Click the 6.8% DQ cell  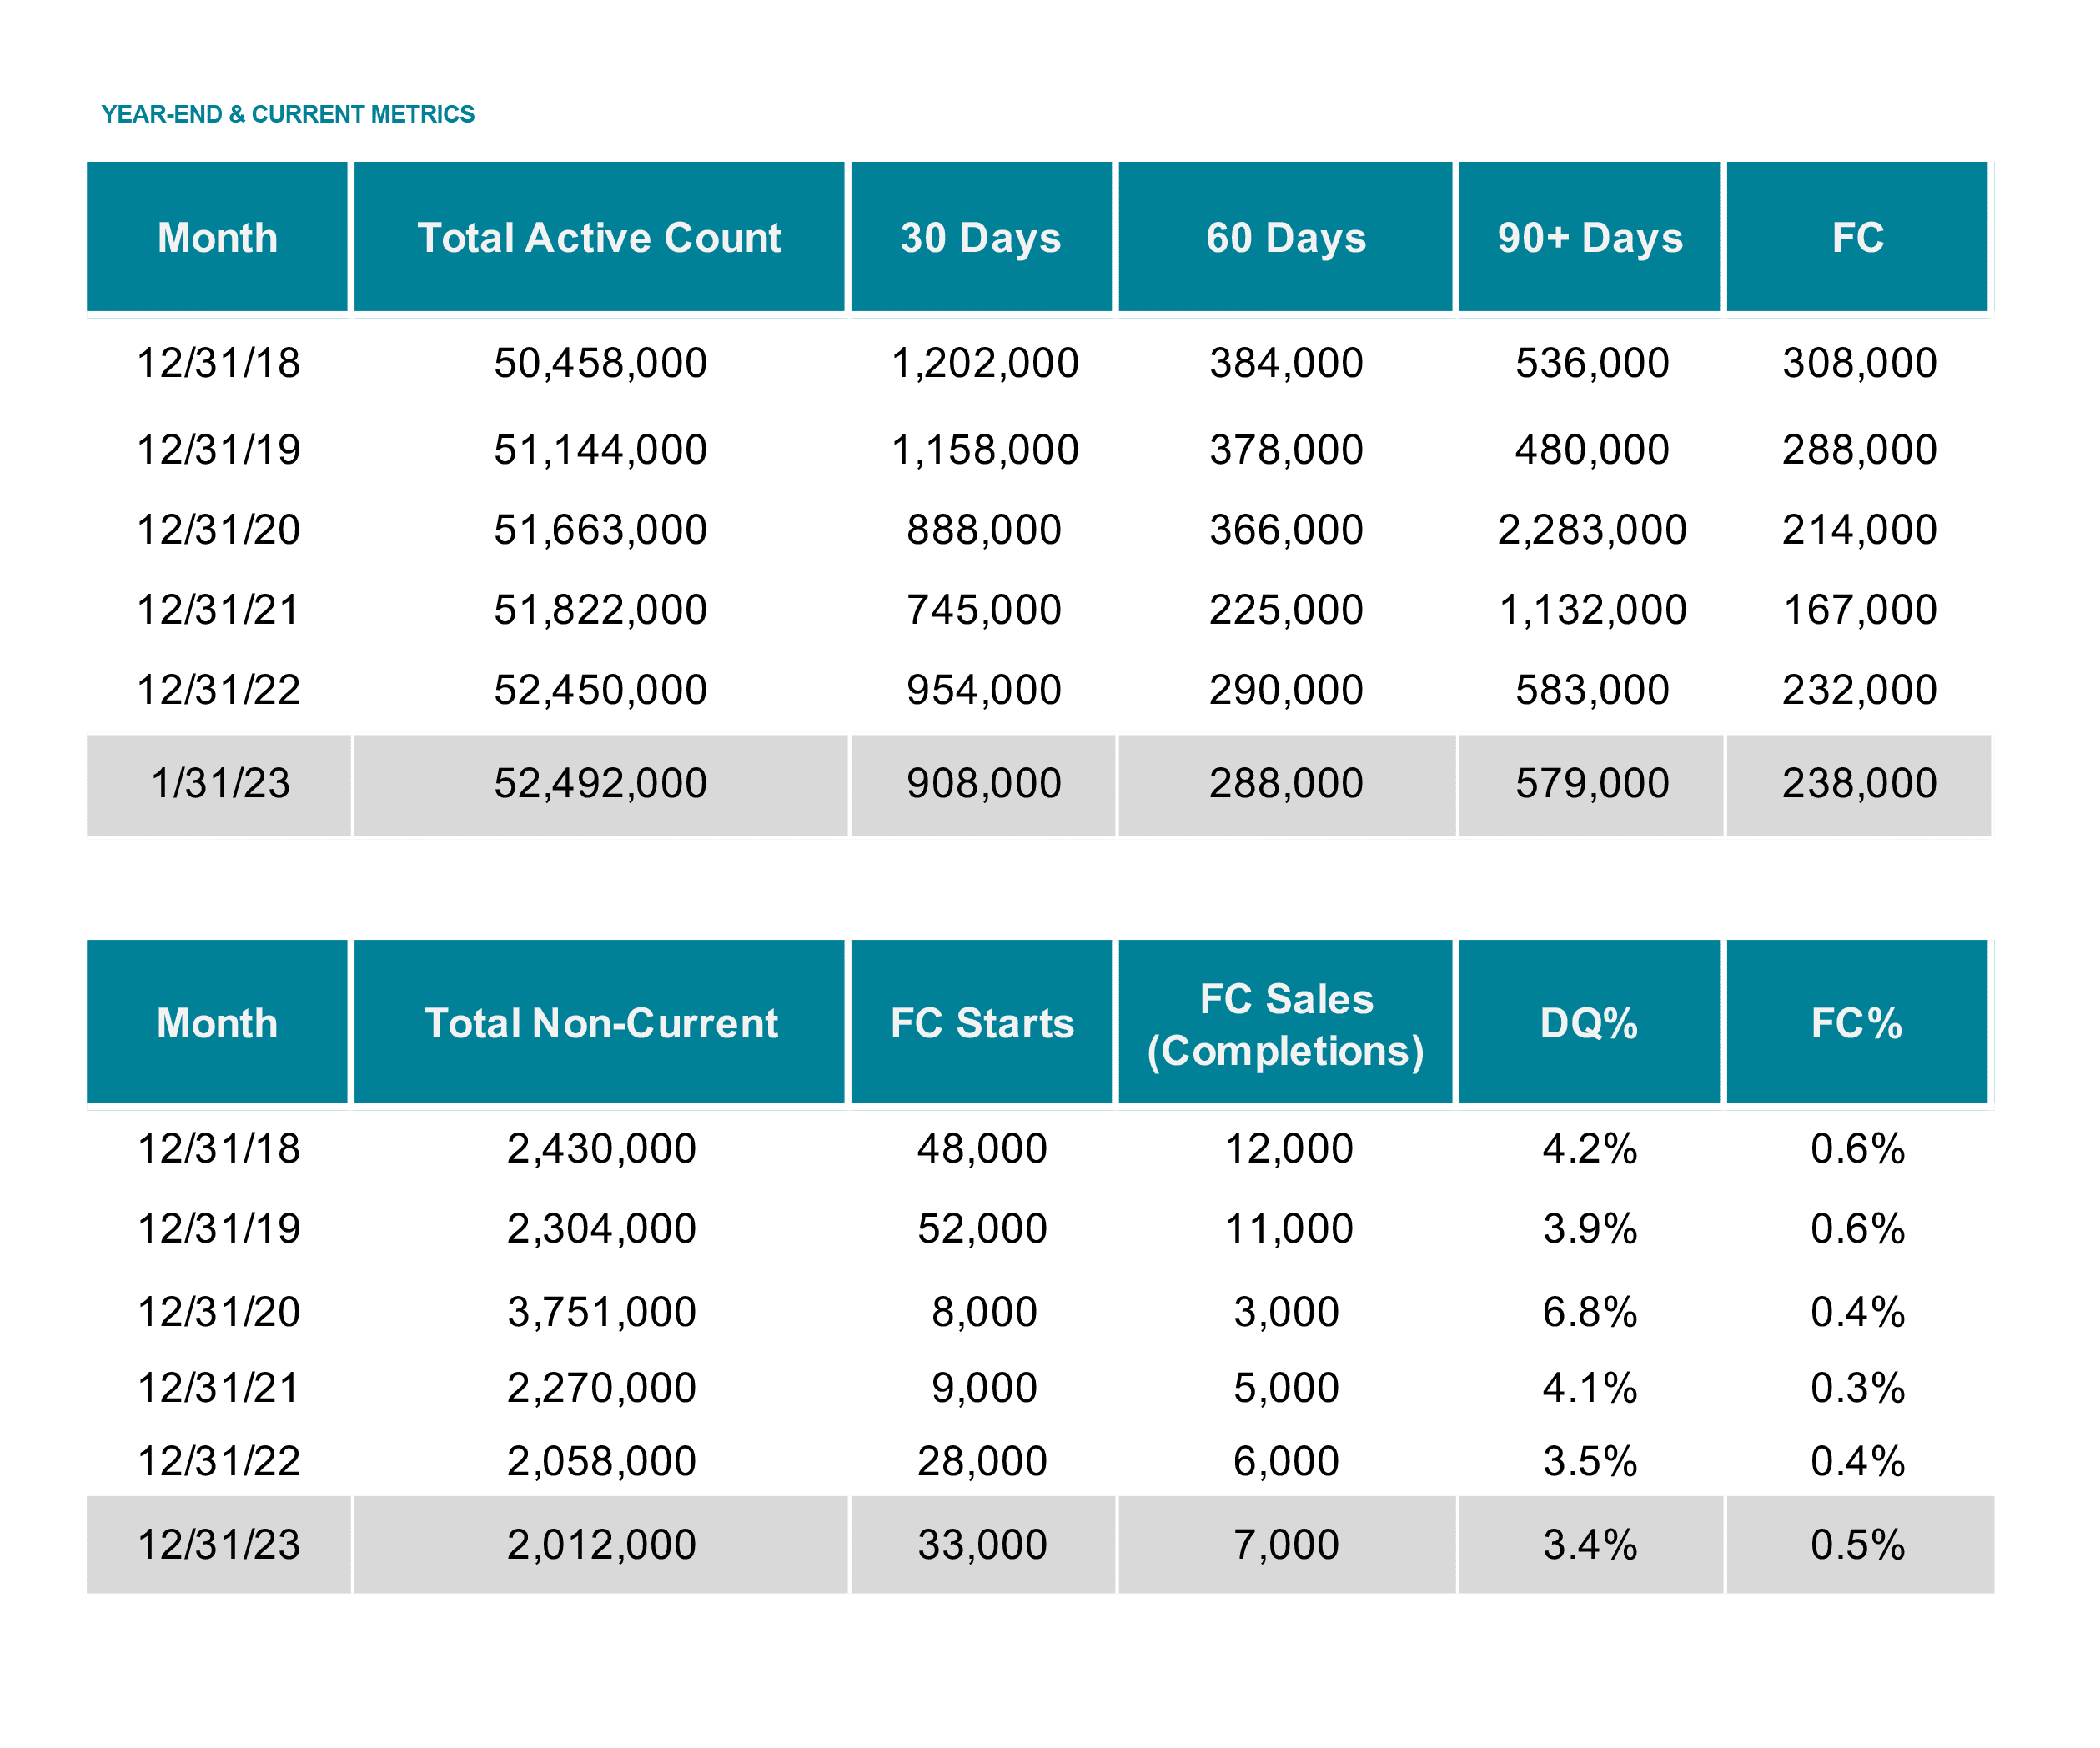[x=1590, y=1312]
